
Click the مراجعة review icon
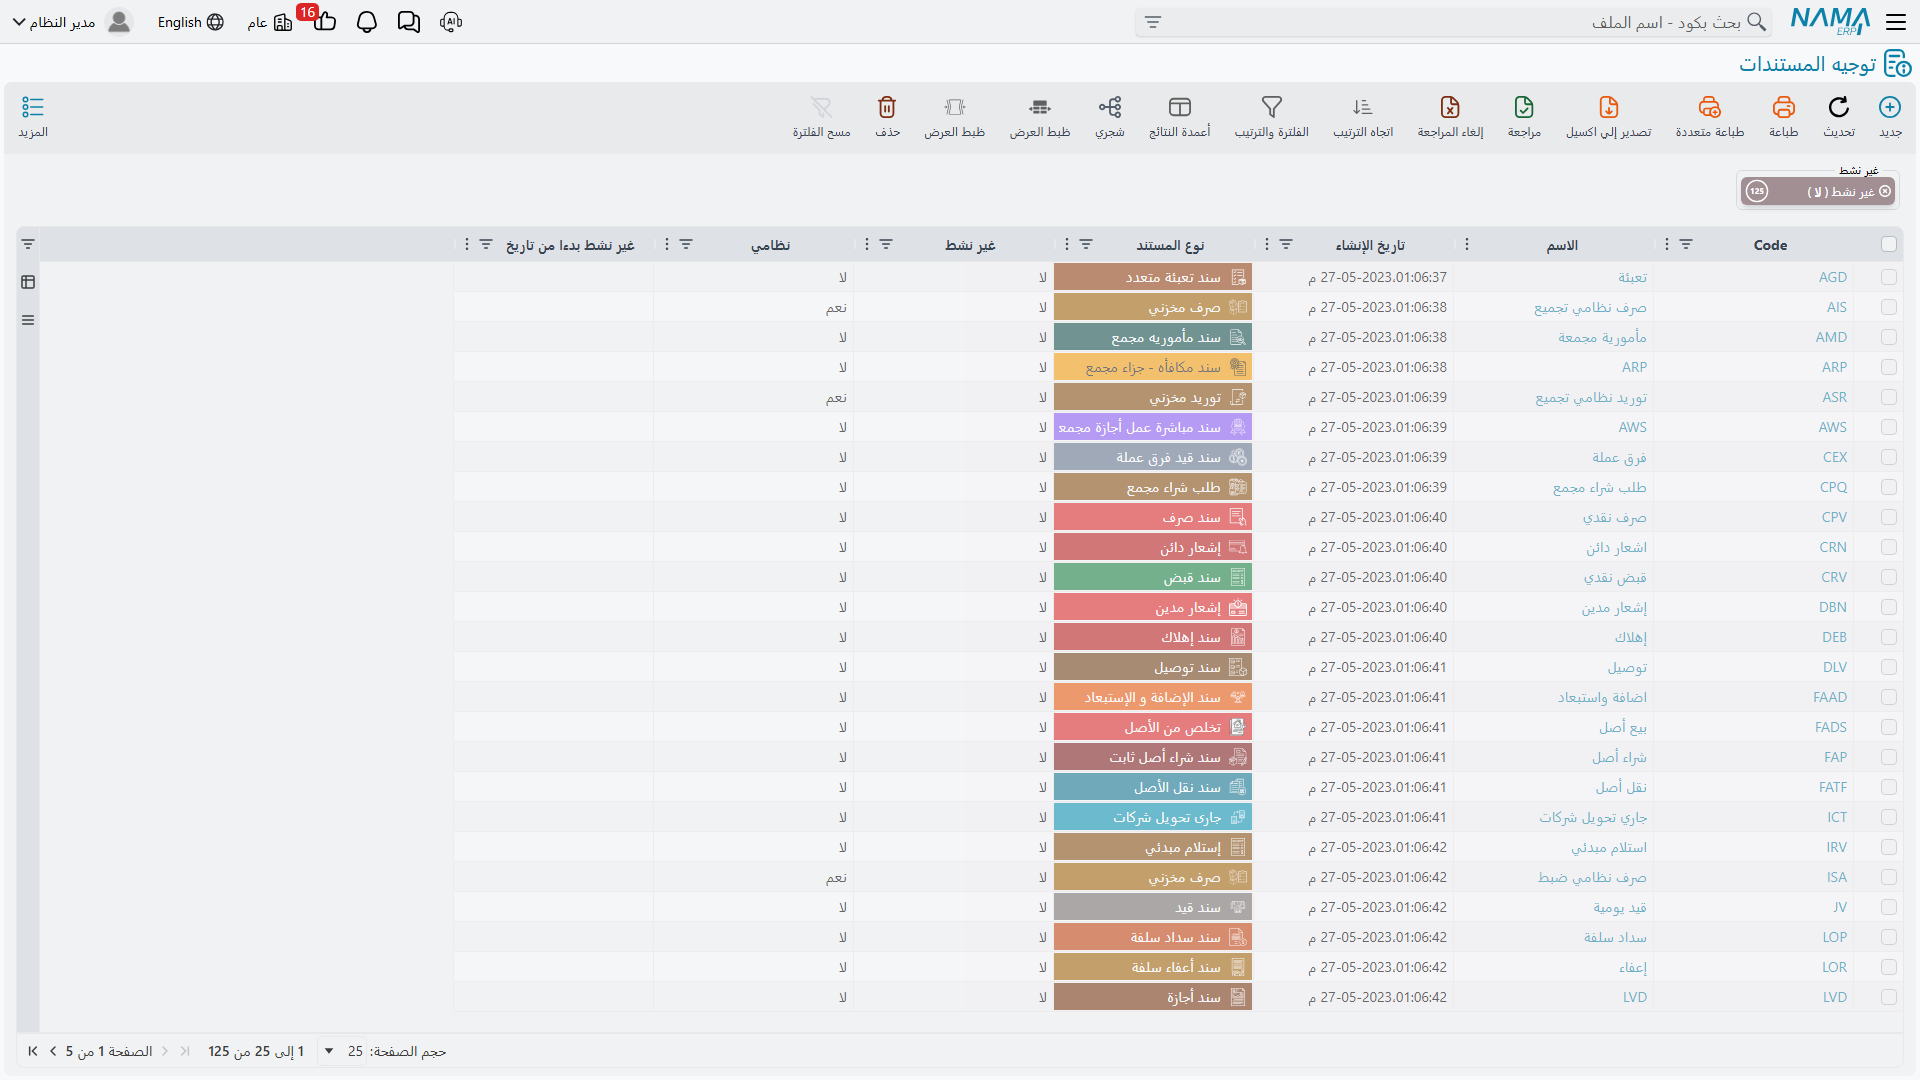coord(1524,108)
